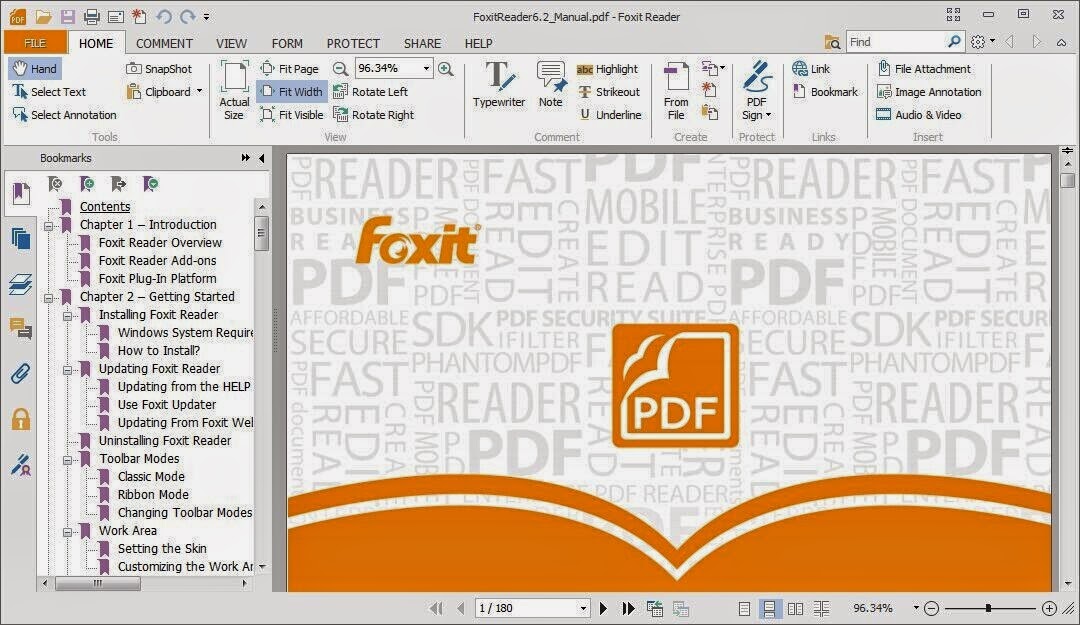Rotate the page right
1080x625 pixels.
pyautogui.click(x=373, y=115)
